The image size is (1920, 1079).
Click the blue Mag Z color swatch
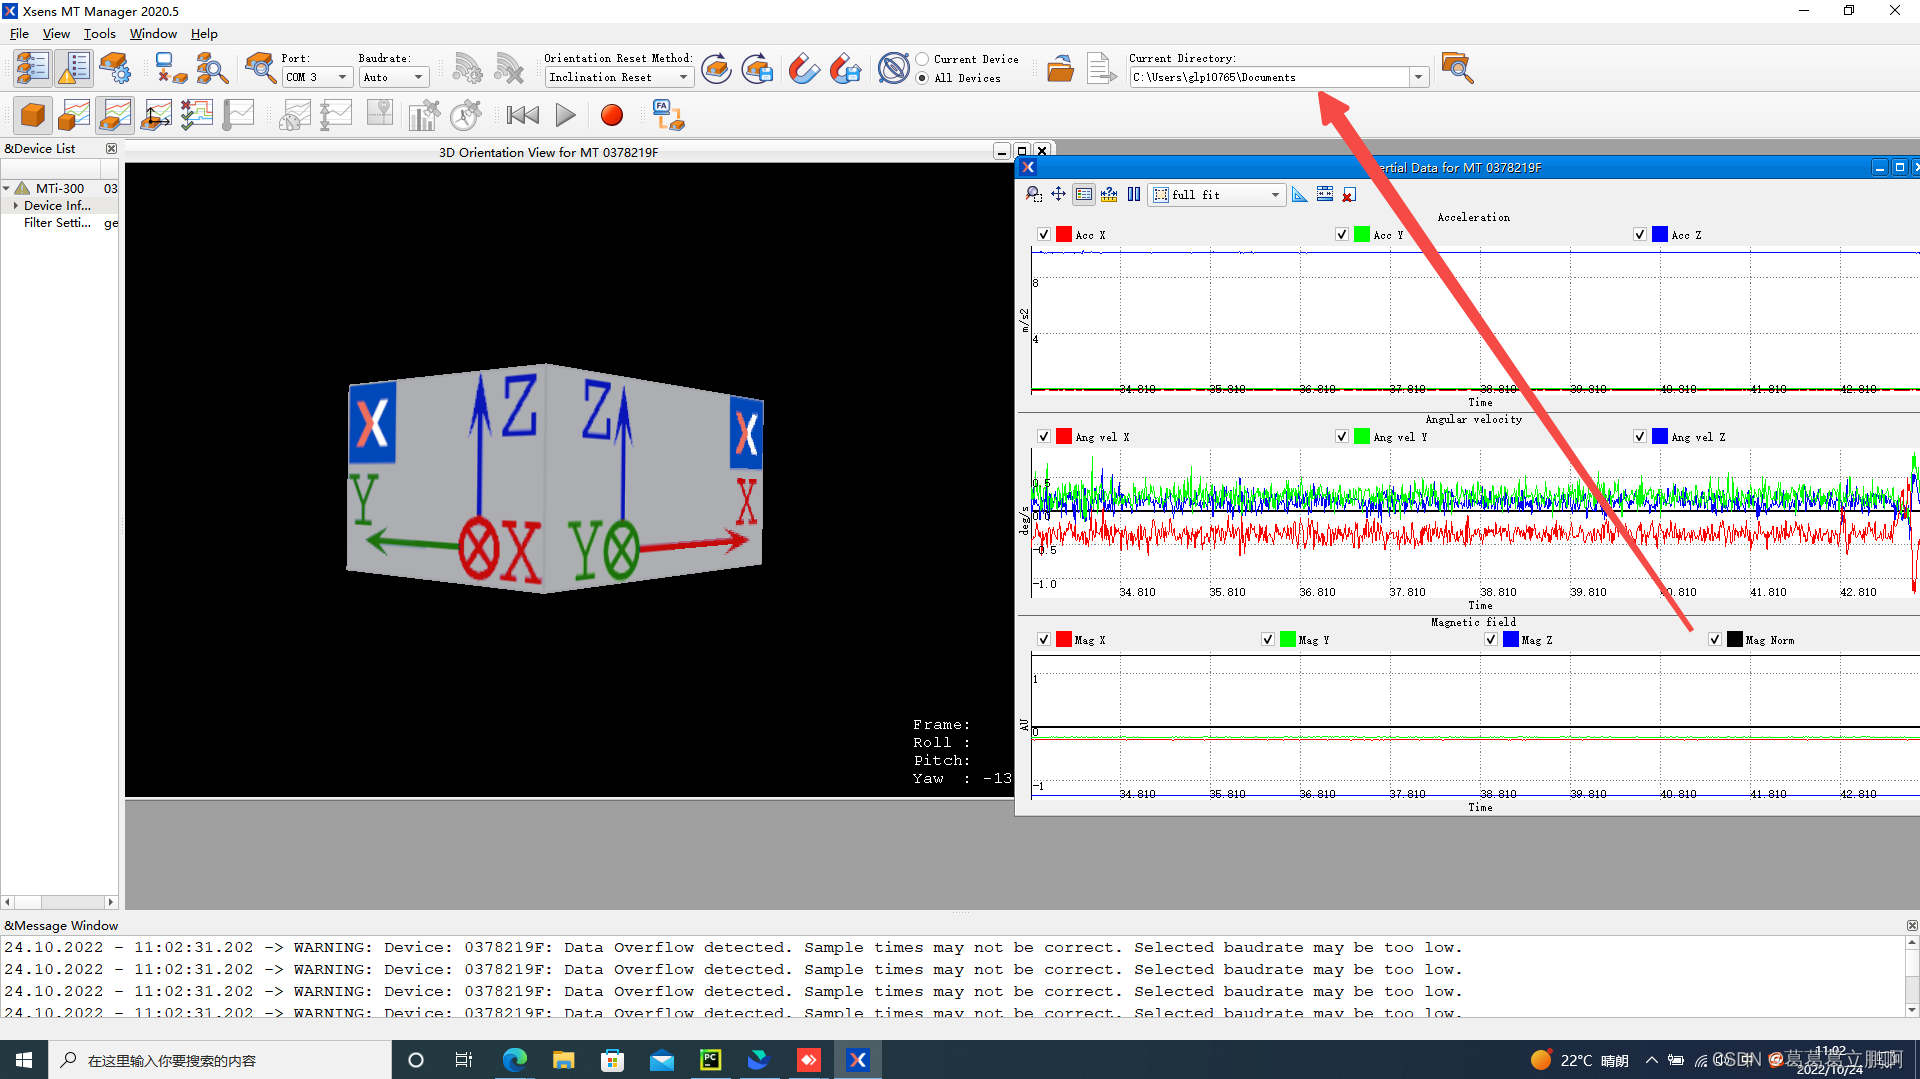[x=1511, y=639]
